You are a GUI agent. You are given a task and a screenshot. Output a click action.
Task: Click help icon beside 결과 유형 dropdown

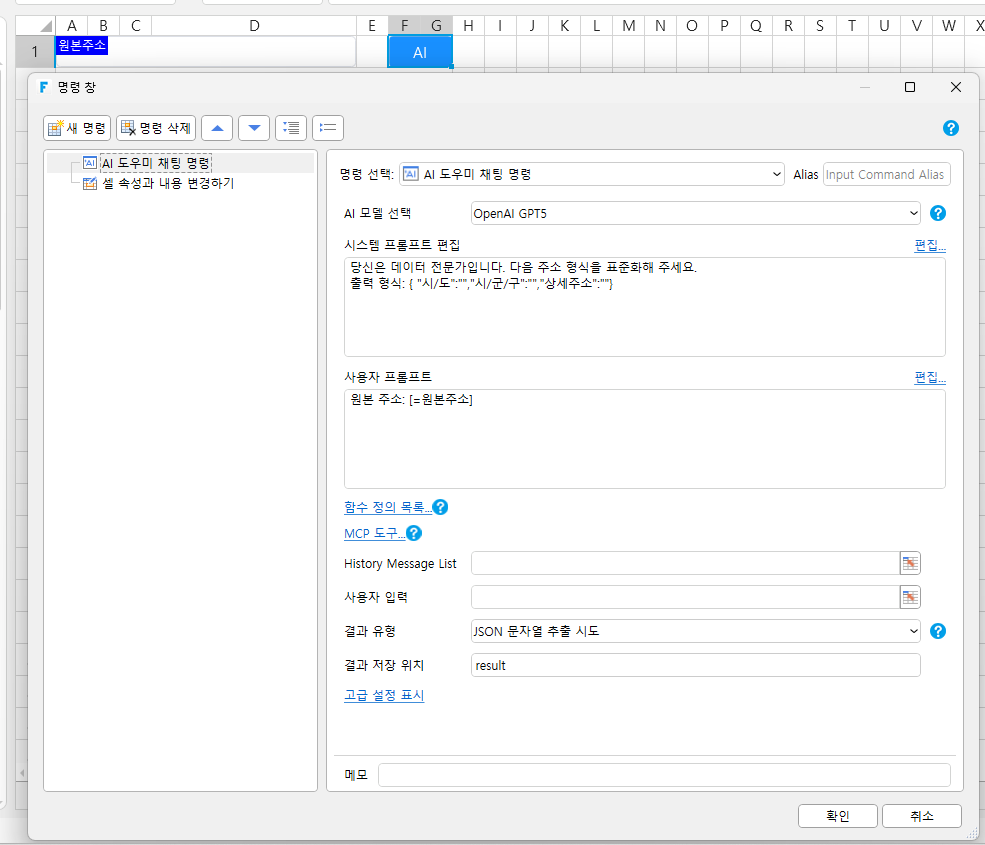point(937,631)
